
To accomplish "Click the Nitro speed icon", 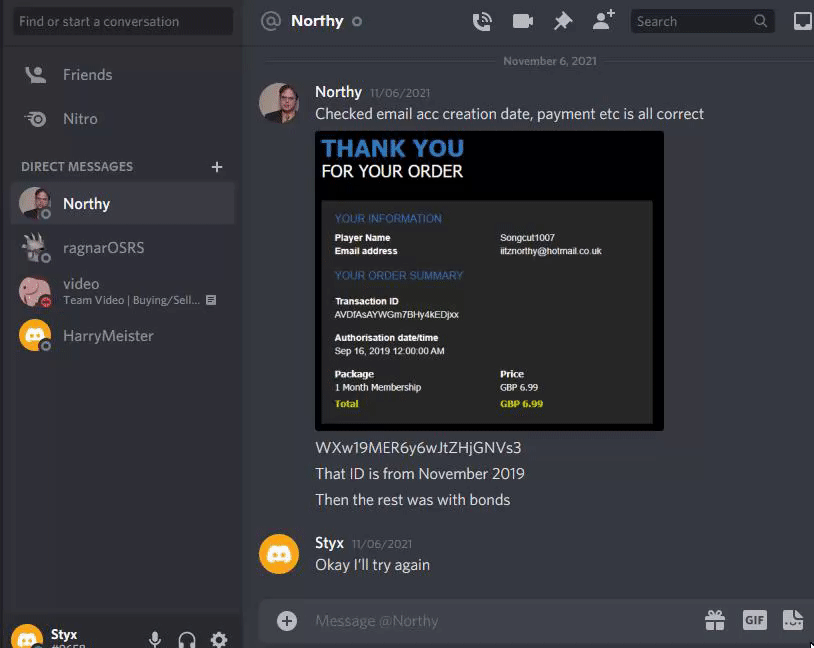I will (x=35, y=119).
